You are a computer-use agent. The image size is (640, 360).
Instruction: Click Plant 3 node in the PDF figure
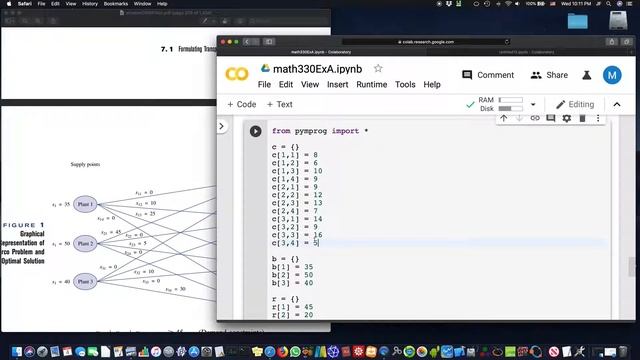(x=85, y=282)
